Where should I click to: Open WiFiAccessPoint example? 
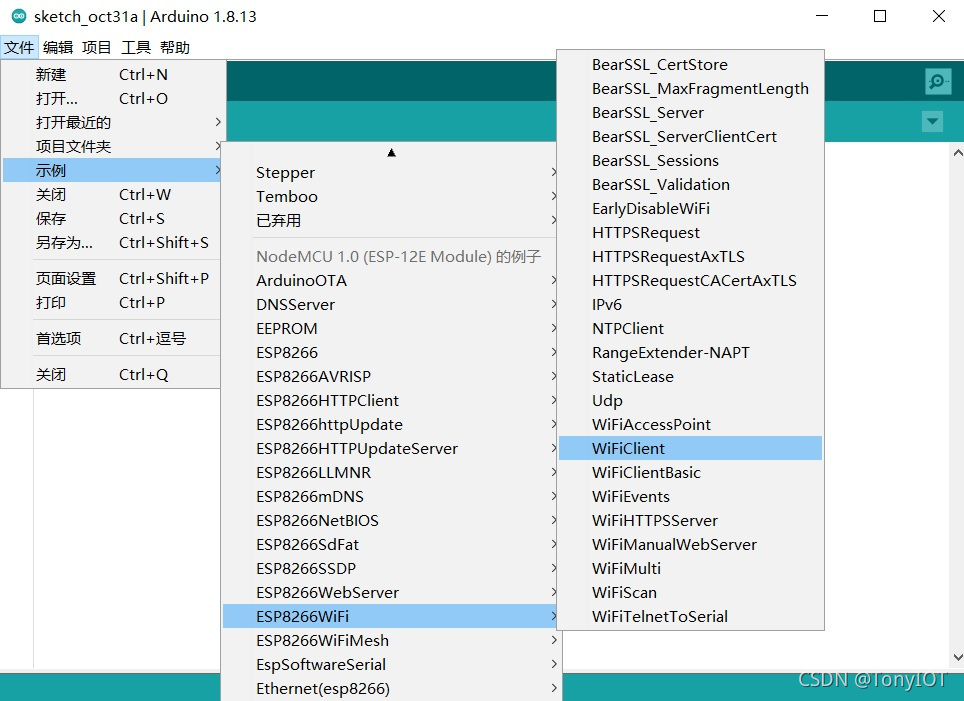690,424
